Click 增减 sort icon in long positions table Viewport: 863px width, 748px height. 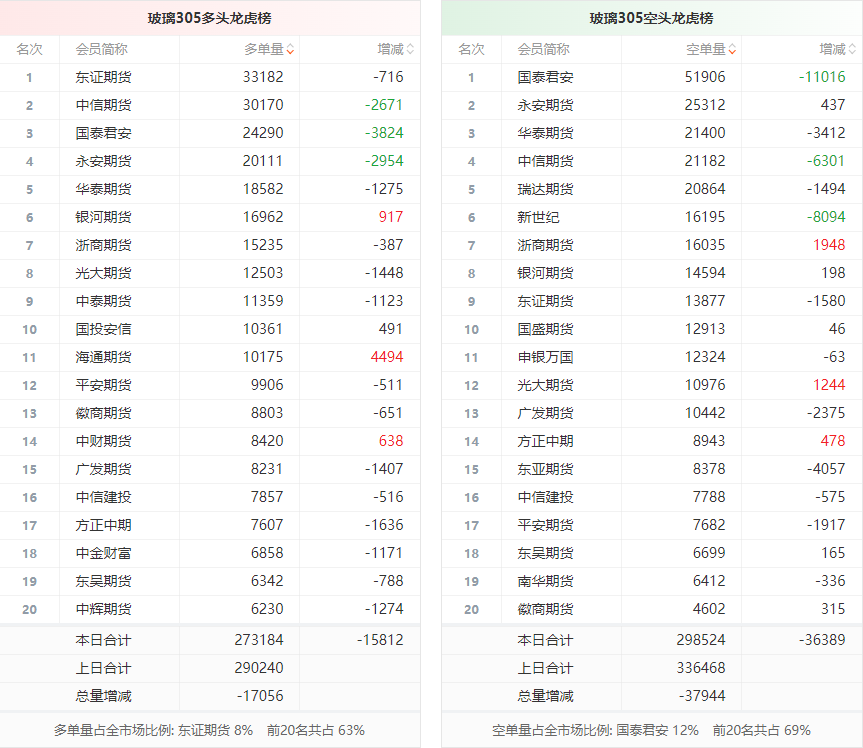pos(410,49)
